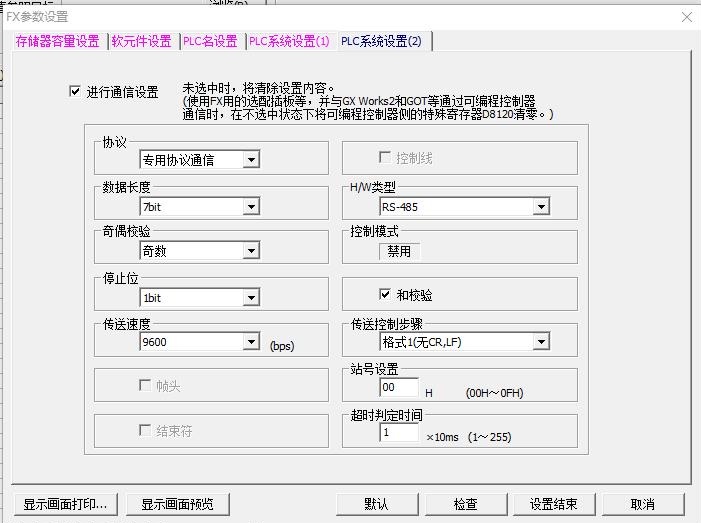Click the PLC系统设置(2) tab

[x=381, y=41]
